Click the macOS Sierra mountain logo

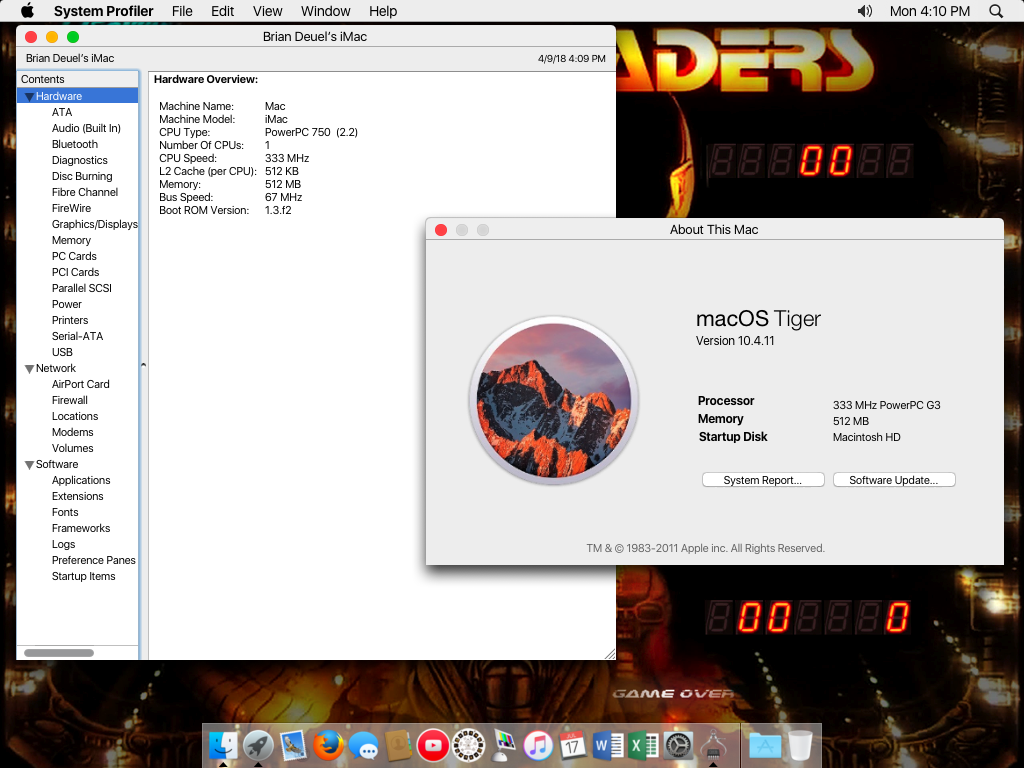point(553,400)
